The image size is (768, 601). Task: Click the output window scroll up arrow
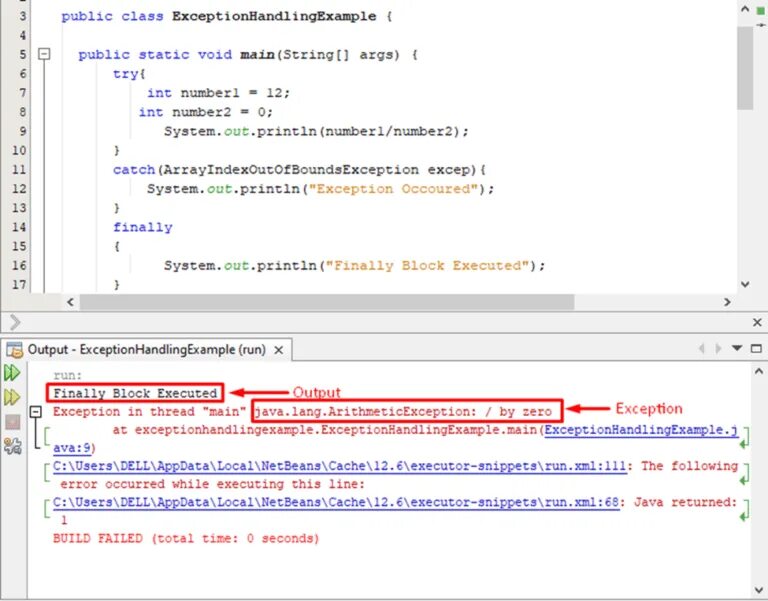pyautogui.click(x=759, y=372)
